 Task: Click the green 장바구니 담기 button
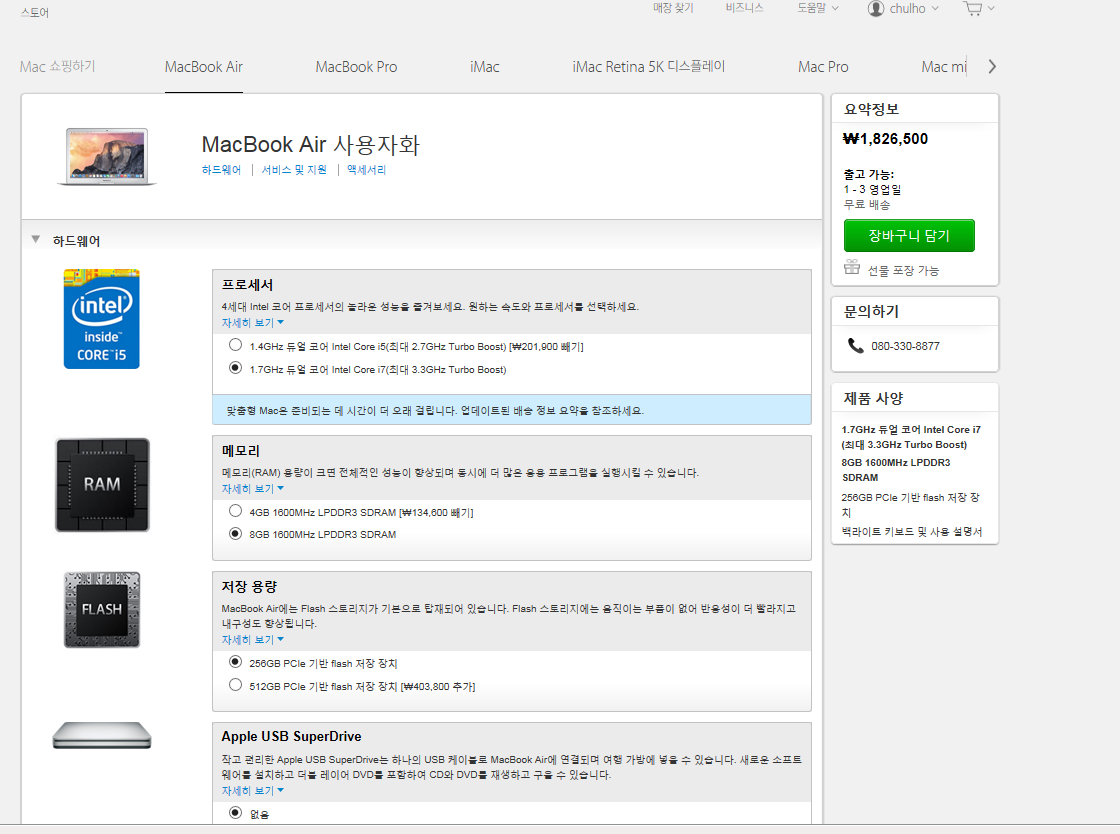tap(908, 236)
